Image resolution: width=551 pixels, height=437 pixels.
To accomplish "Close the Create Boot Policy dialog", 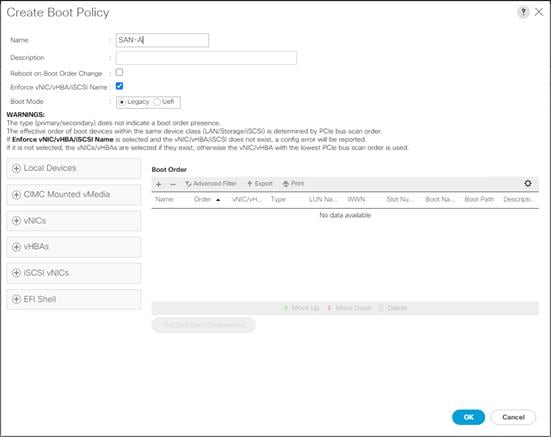I will click(539, 12).
